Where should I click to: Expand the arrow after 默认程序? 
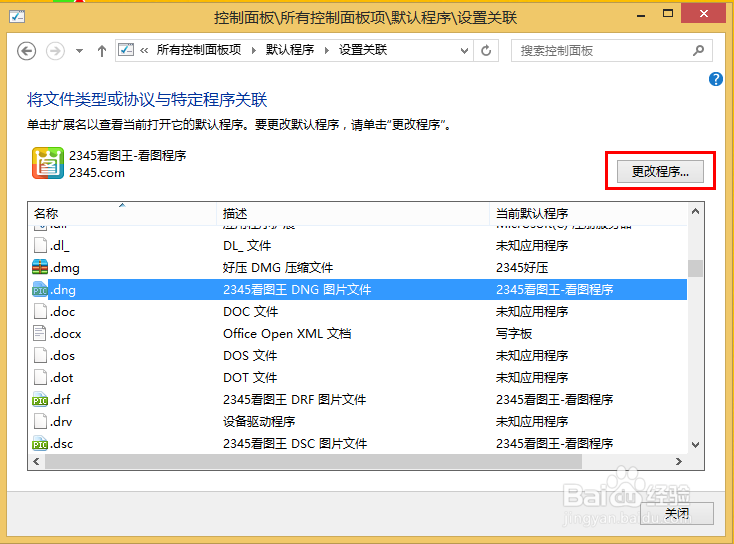click(x=327, y=50)
